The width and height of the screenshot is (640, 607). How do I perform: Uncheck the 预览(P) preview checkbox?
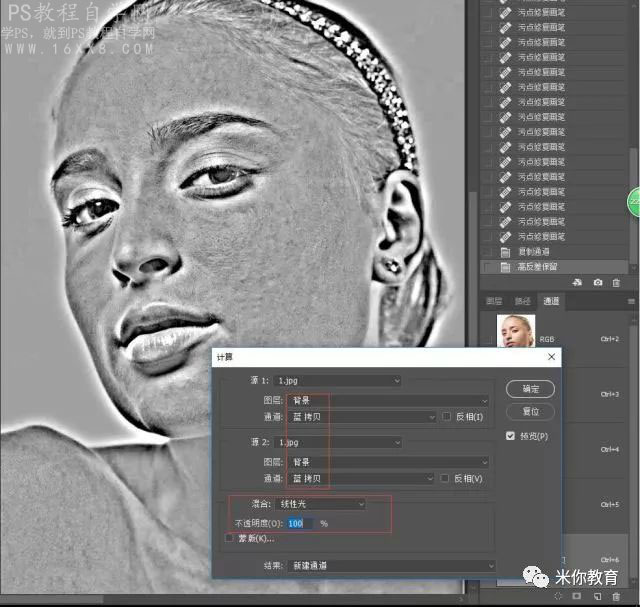click(x=510, y=436)
